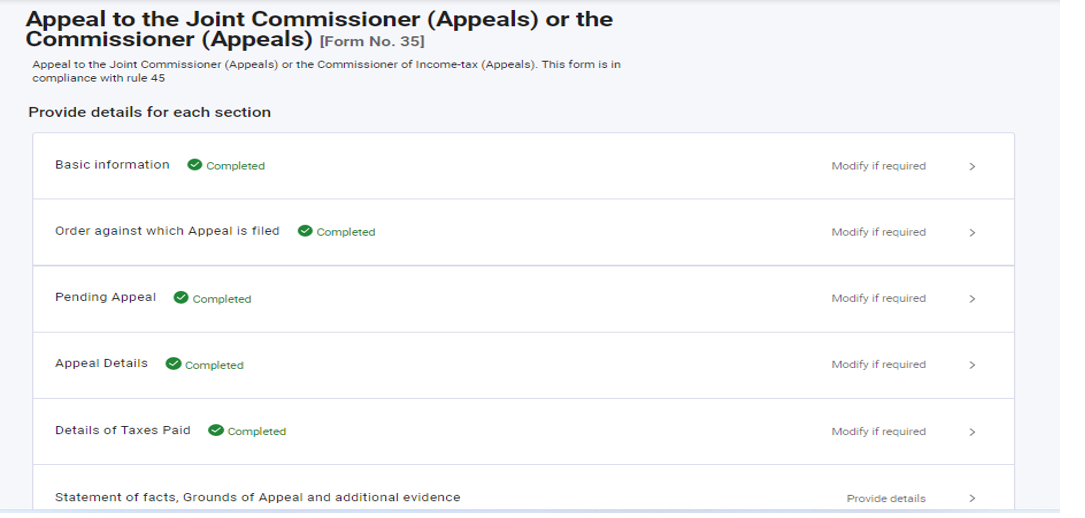The width and height of the screenshot is (1085, 518).
Task: Click the green tick beside Details of Taxes Paid
Action: (216, 431)
